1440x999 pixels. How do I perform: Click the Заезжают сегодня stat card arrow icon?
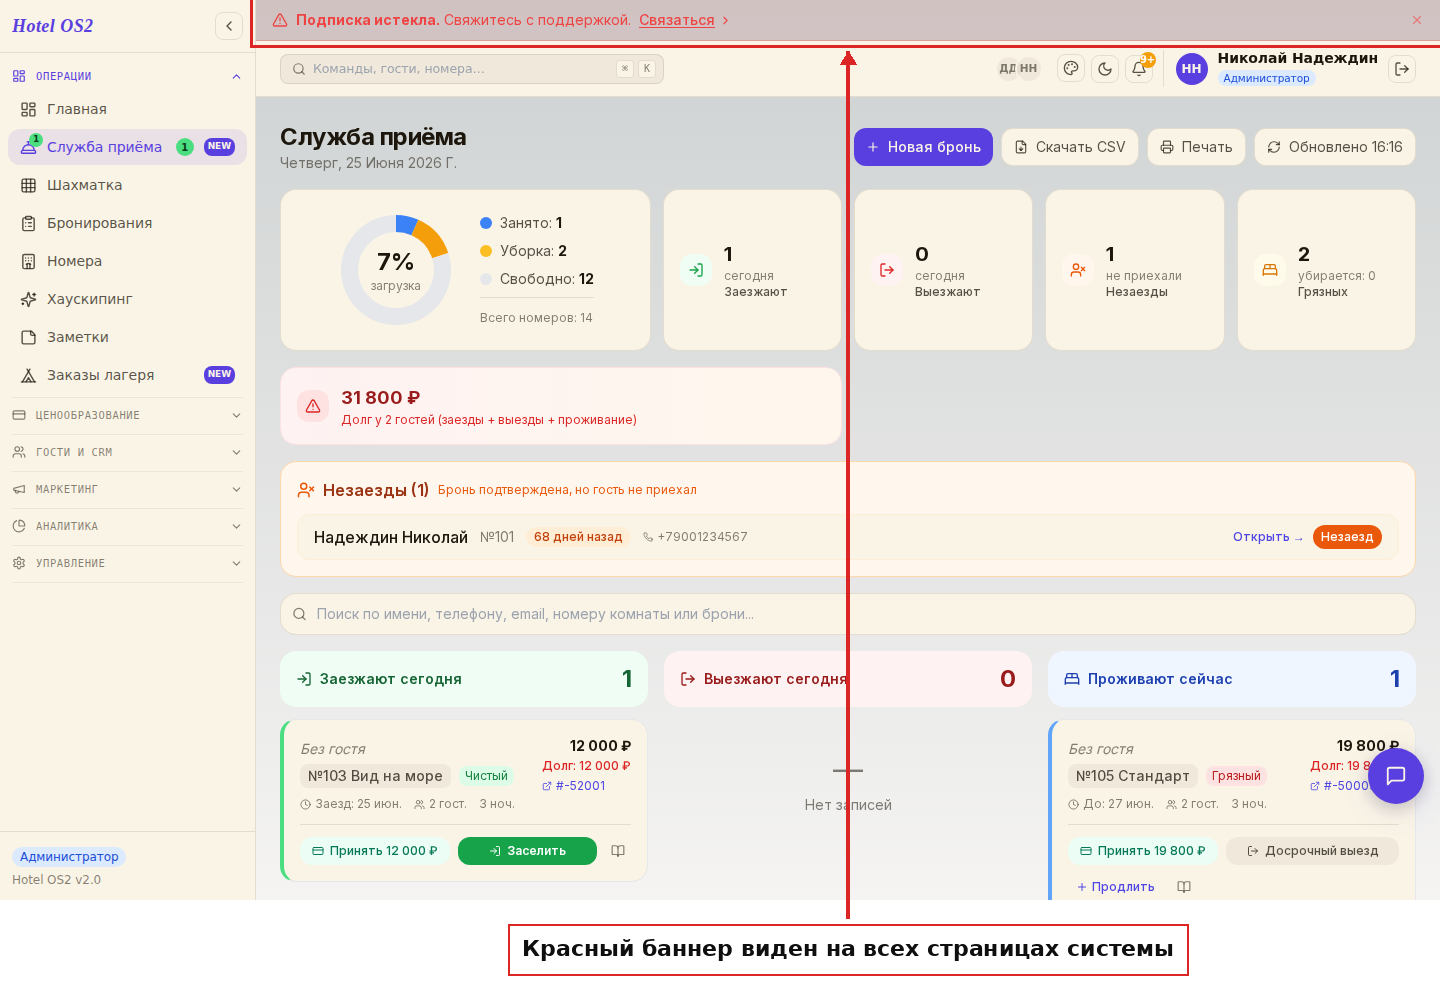point(696,270)
